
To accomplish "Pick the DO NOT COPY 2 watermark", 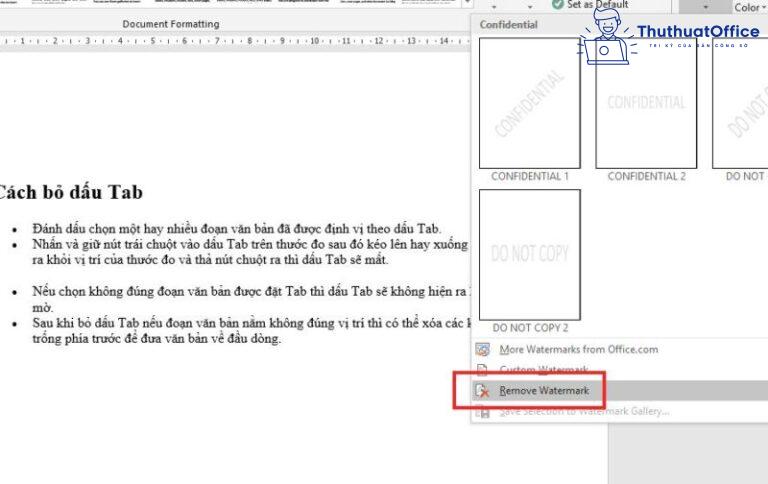I will click(x=529, y=254).
